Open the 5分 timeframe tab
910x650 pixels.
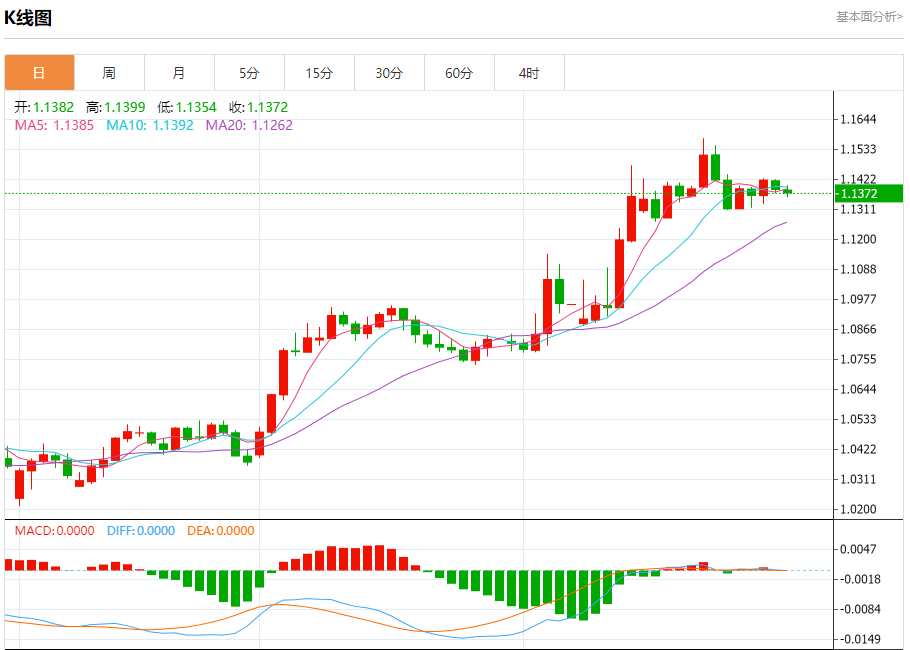click(249, 73)
